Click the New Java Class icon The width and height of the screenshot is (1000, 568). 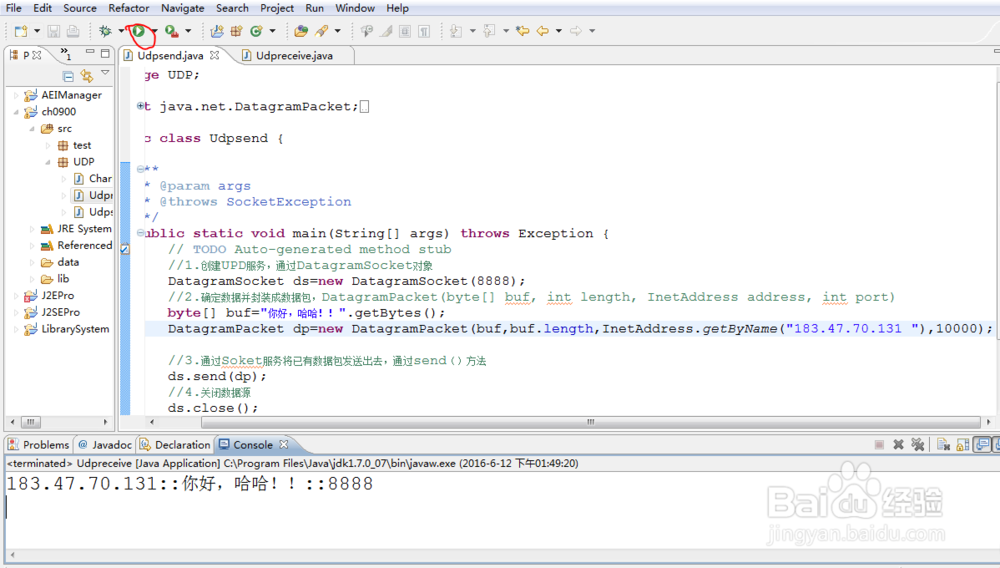256,31
